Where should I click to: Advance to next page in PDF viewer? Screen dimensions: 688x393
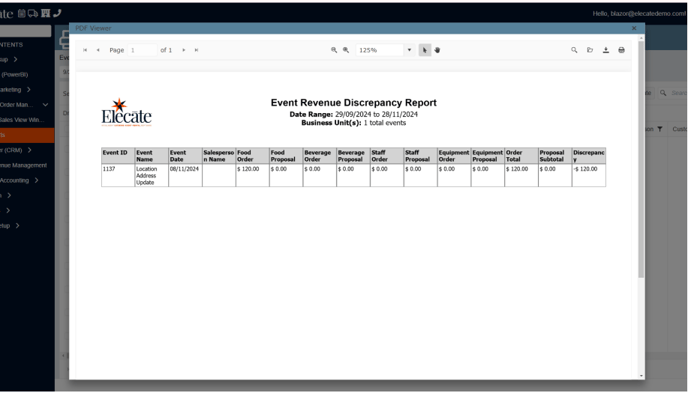(x=184, y=50)
